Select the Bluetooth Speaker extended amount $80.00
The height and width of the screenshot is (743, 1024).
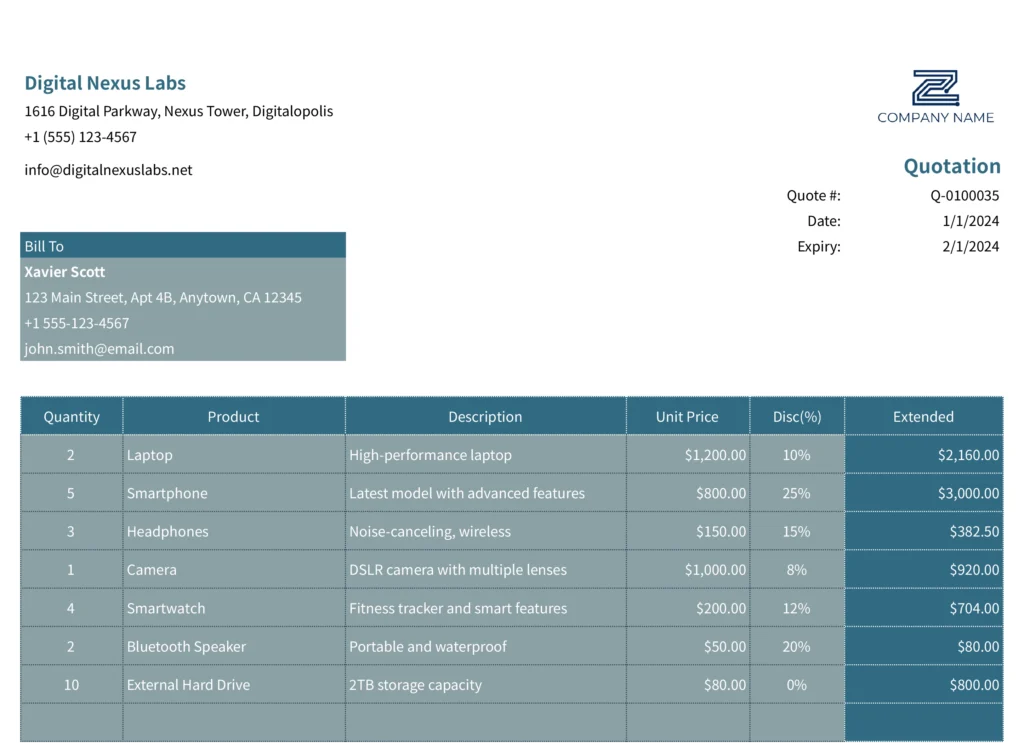923,646
